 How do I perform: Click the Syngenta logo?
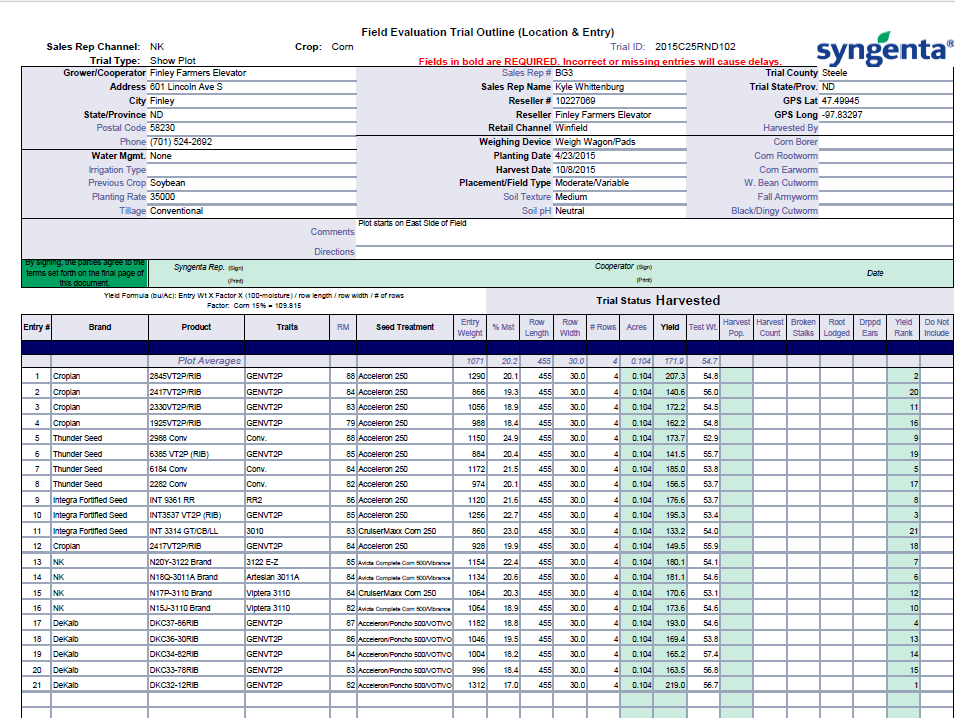[885, 49]
